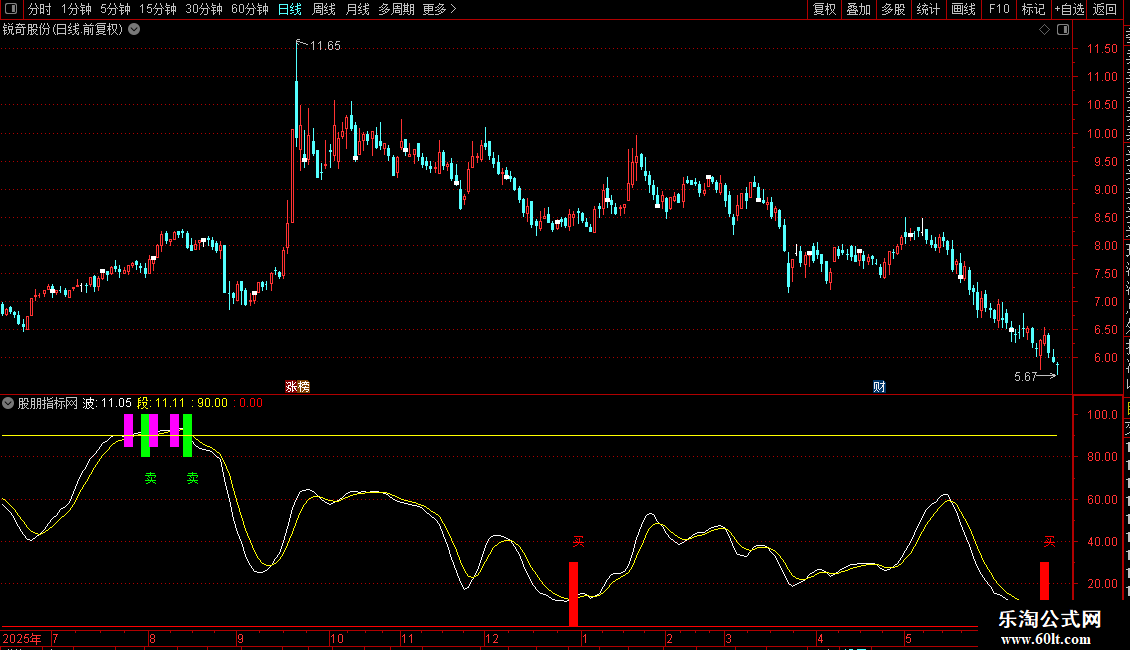Add stock via +自选 button

click(1069, 9)
